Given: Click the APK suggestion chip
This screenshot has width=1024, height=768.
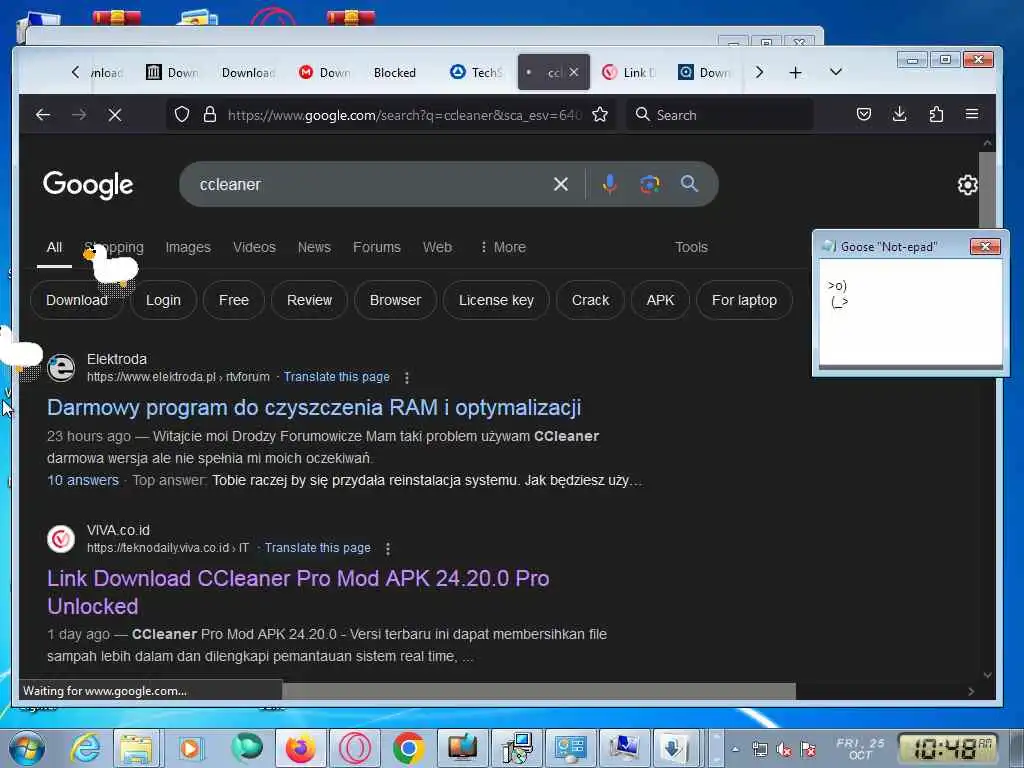Looking at the screenshot, I should [x=660, y=300].
